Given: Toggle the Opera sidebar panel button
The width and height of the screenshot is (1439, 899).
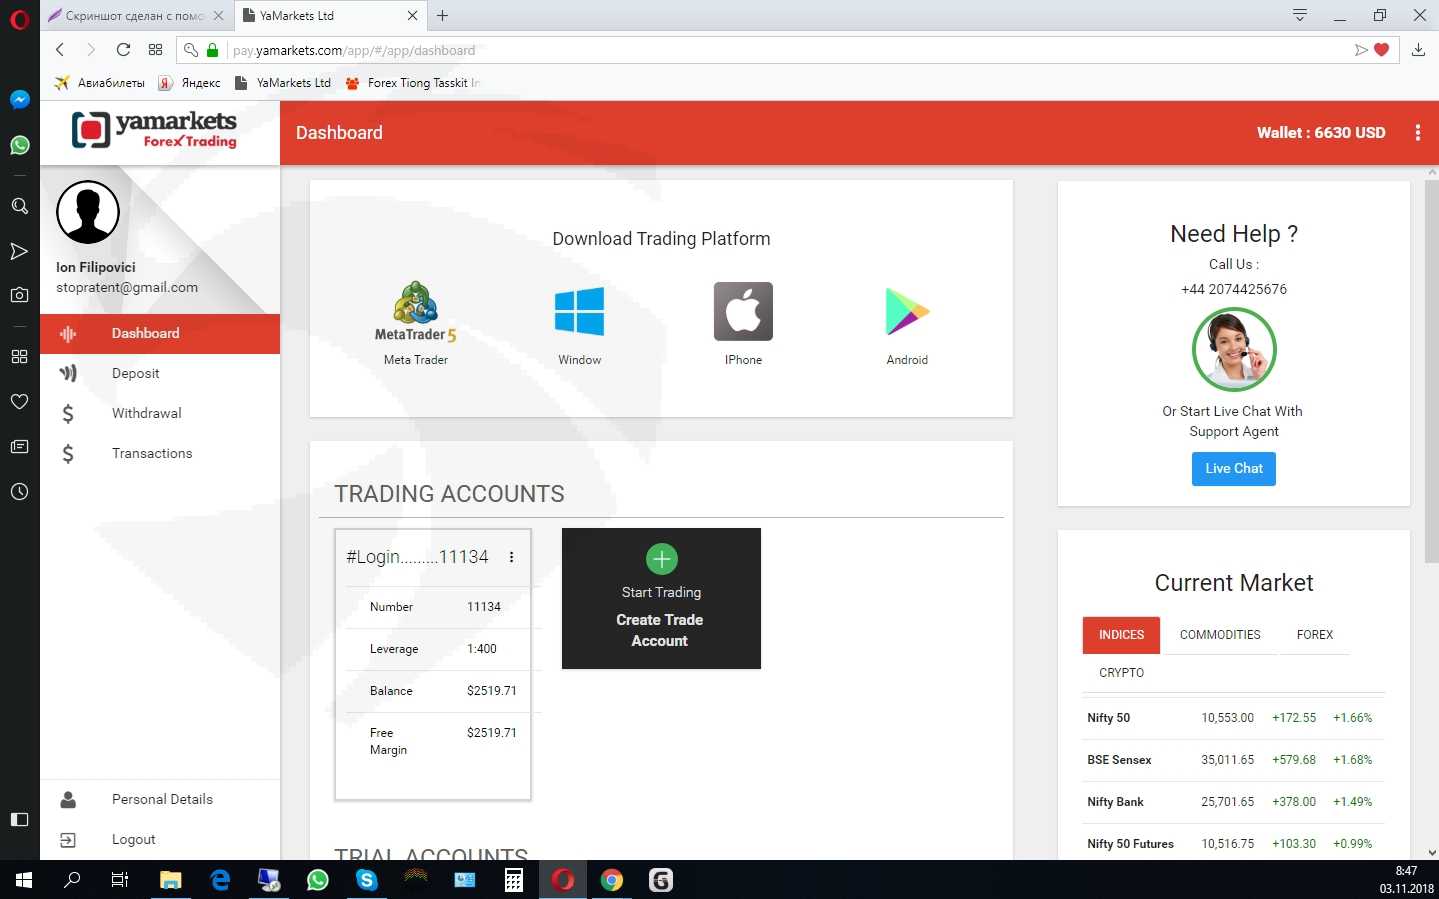Looking at the screenshot, I should tap(19, 819).
